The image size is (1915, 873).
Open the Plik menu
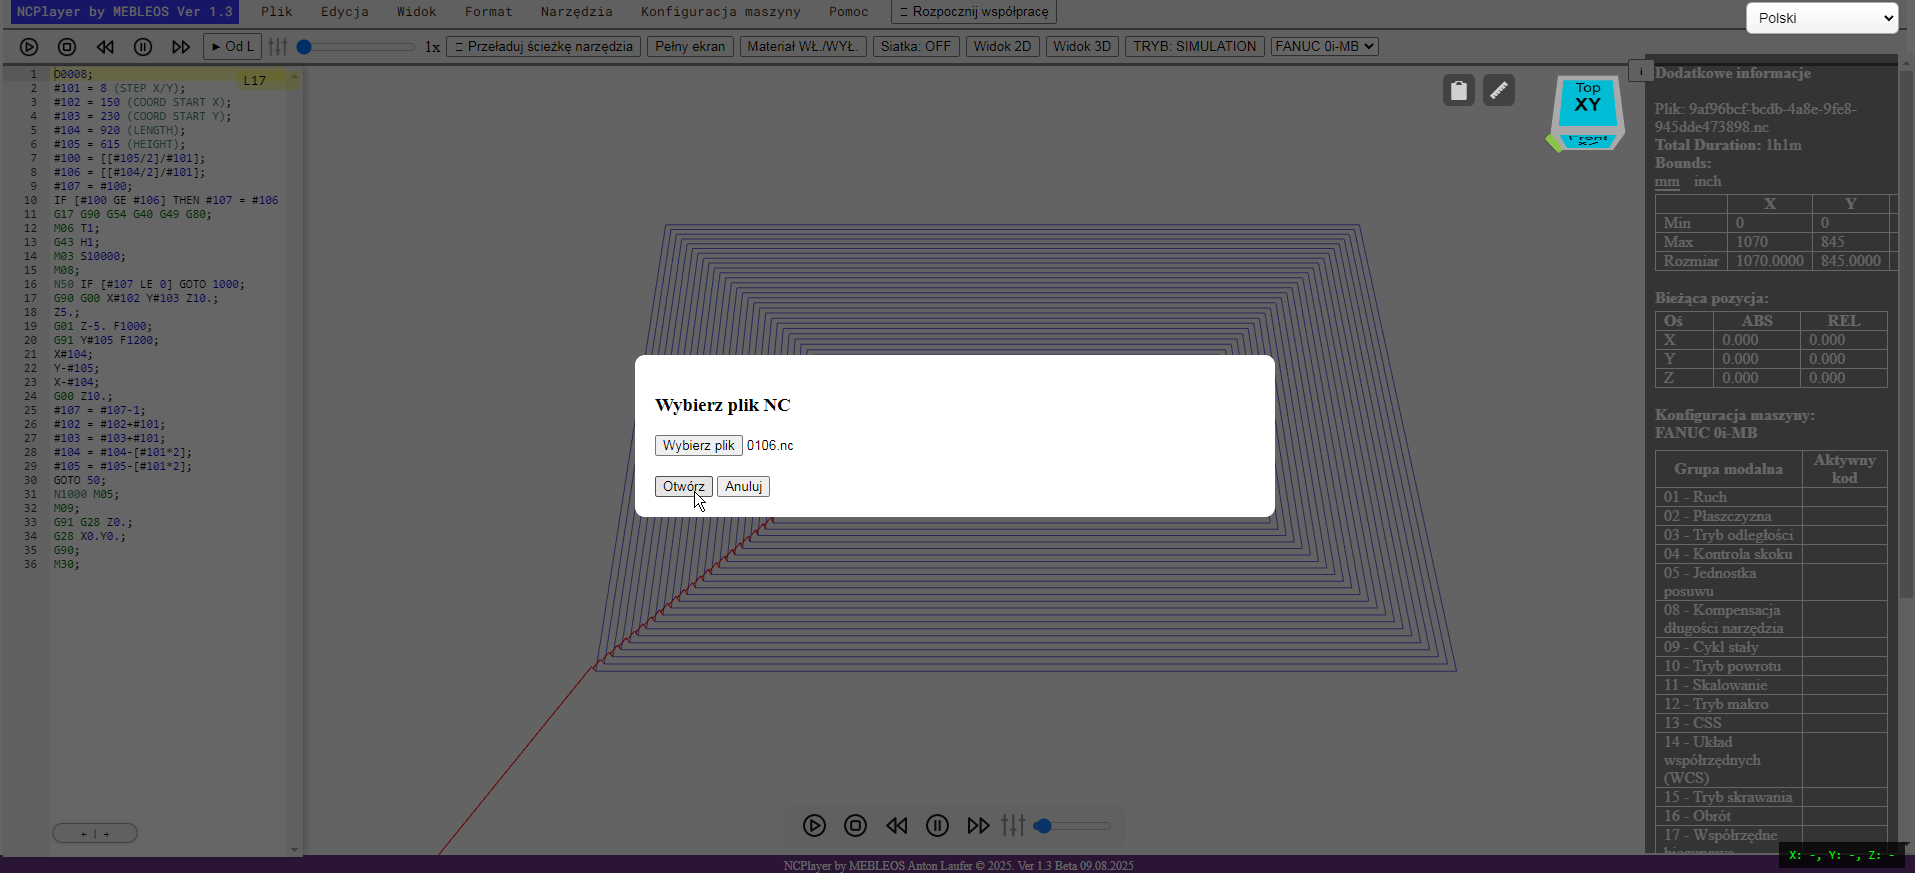[277, 12]
